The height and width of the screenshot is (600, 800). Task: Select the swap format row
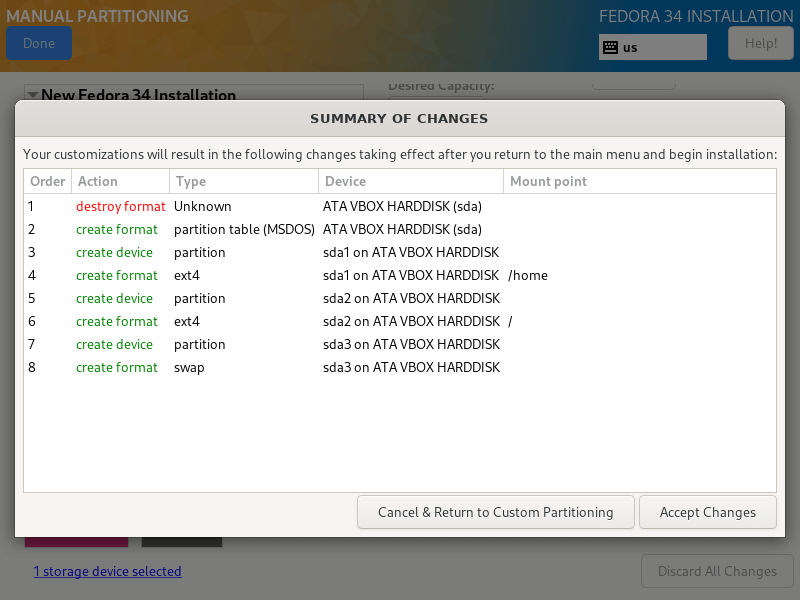[189, 367]
